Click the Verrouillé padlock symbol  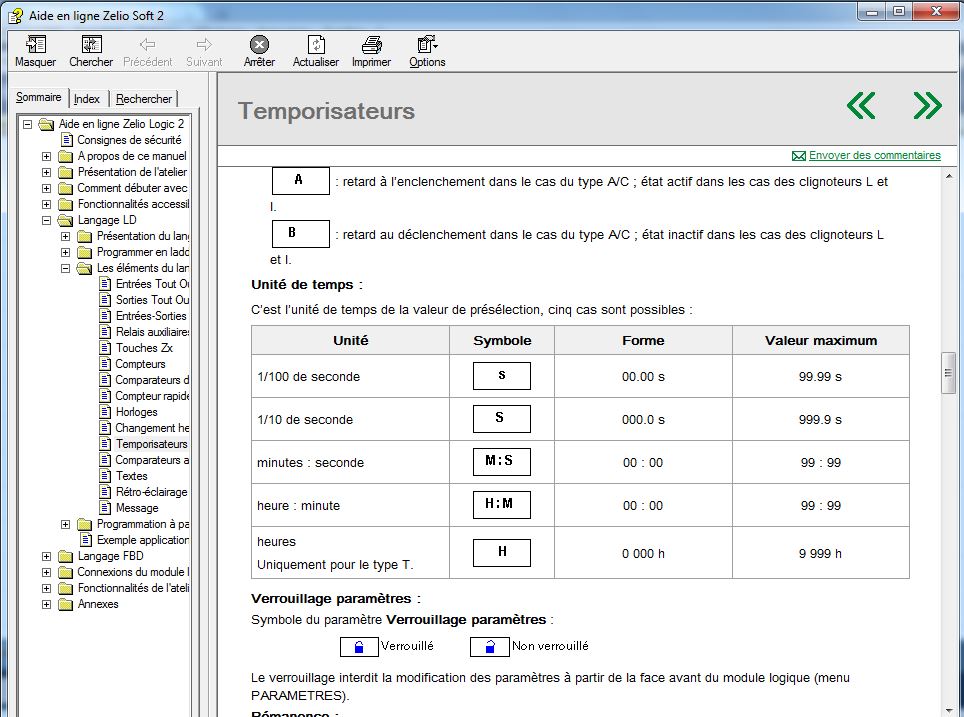click(359, 646)
